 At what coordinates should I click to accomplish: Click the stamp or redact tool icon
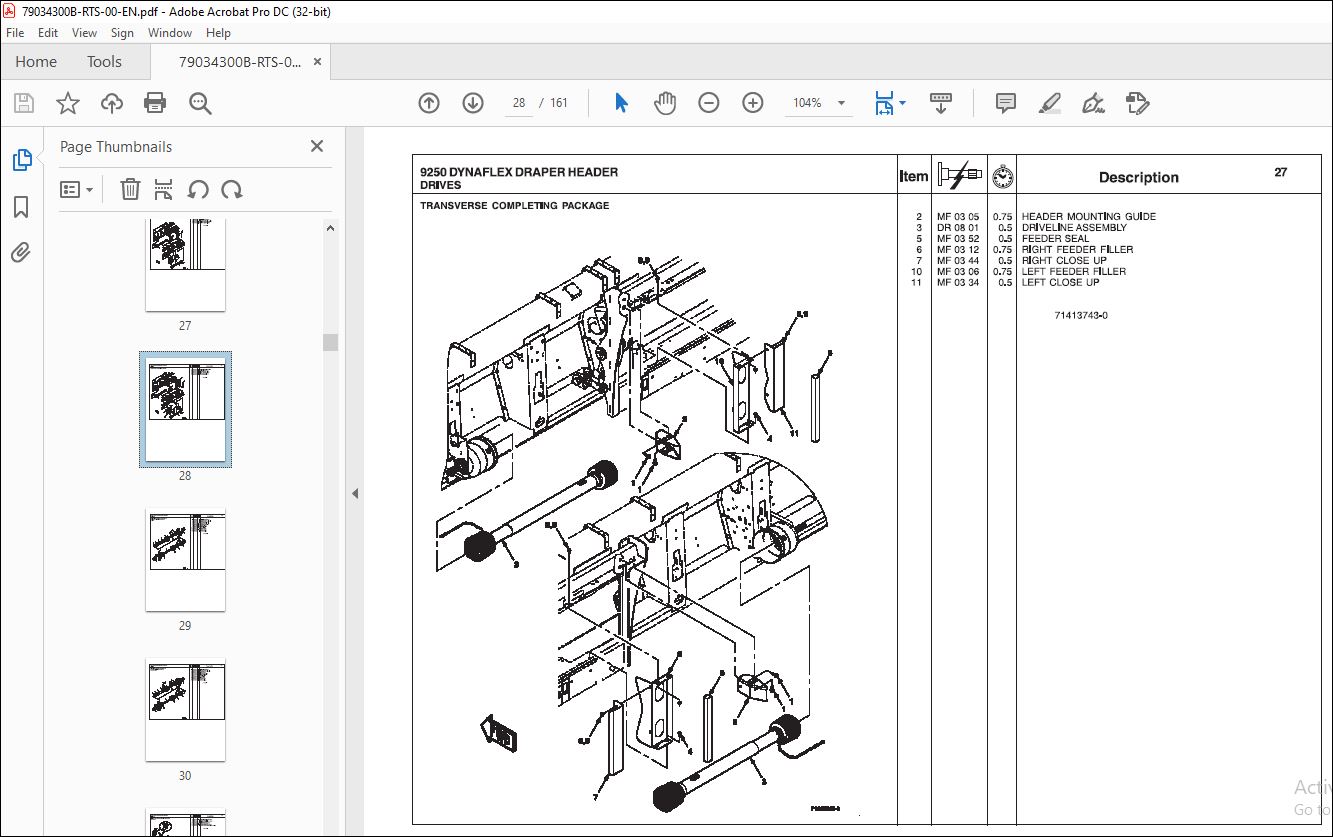click(x=1137, y=103)
